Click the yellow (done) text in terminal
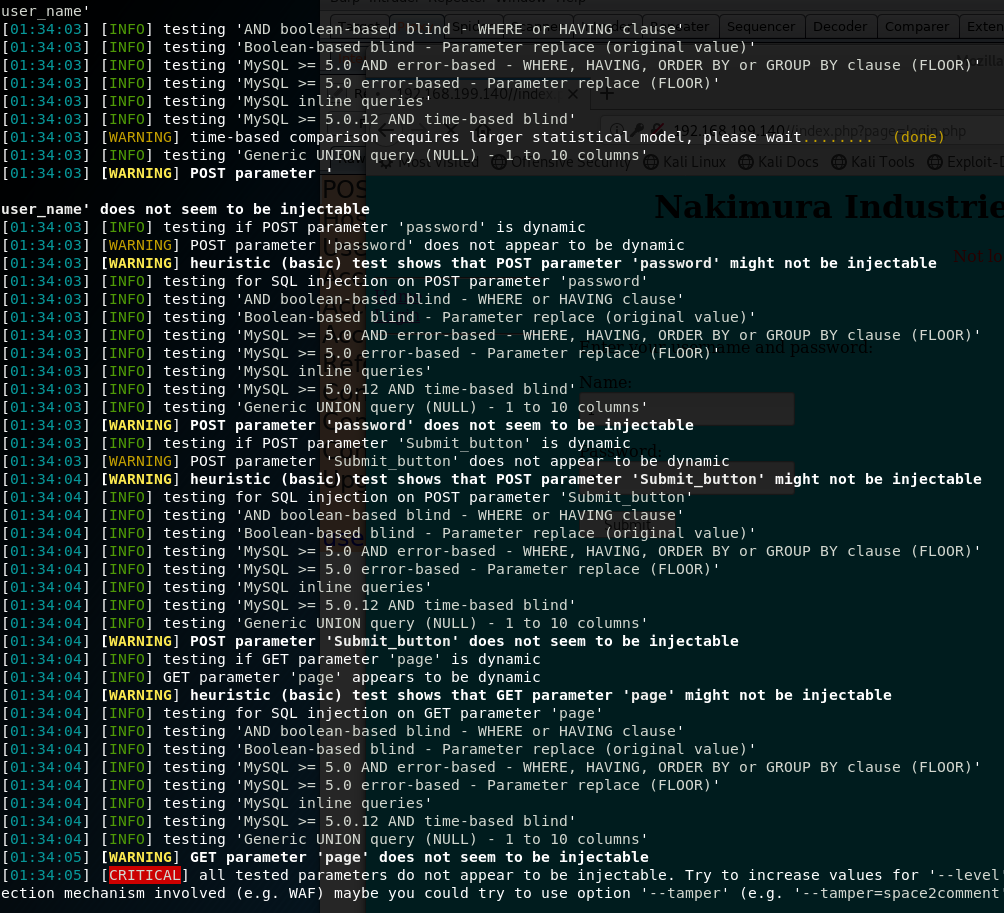This screenshot has height=913, width=1004. point(918,137)
